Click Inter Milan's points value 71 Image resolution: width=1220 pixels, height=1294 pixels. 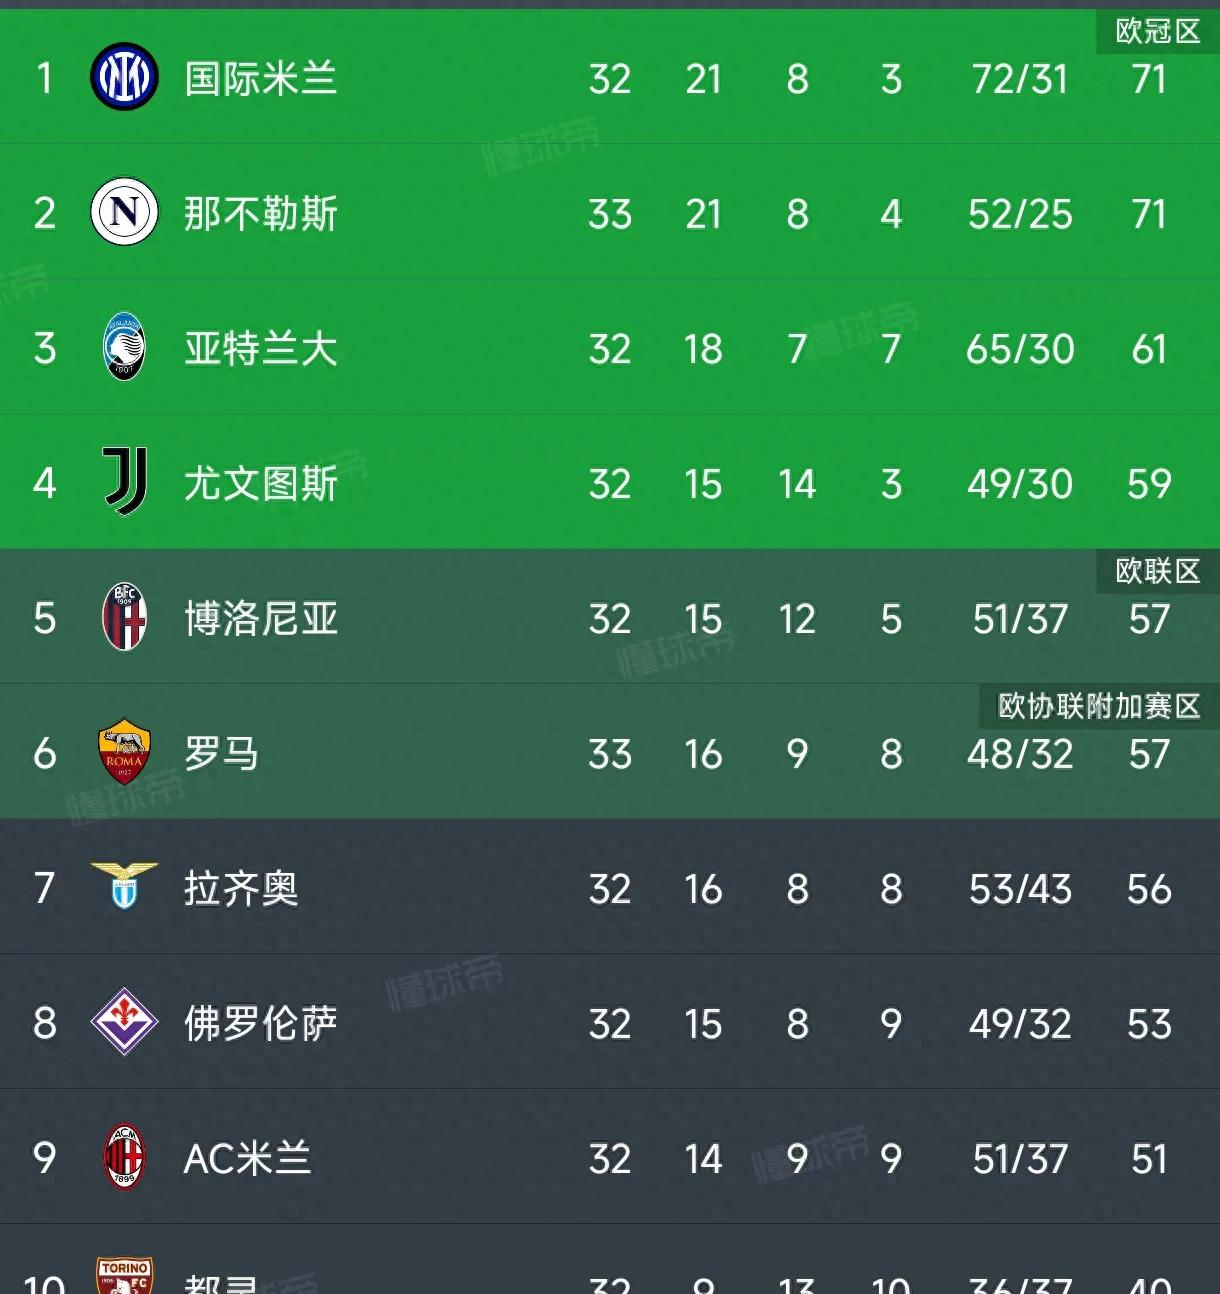coord(1149,79)
